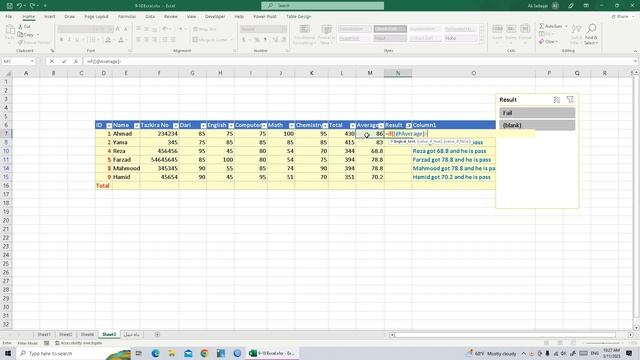Click Format as Table icon
Image resolution: width=640 pixels, height=360 pixels.
click(327, 29)
